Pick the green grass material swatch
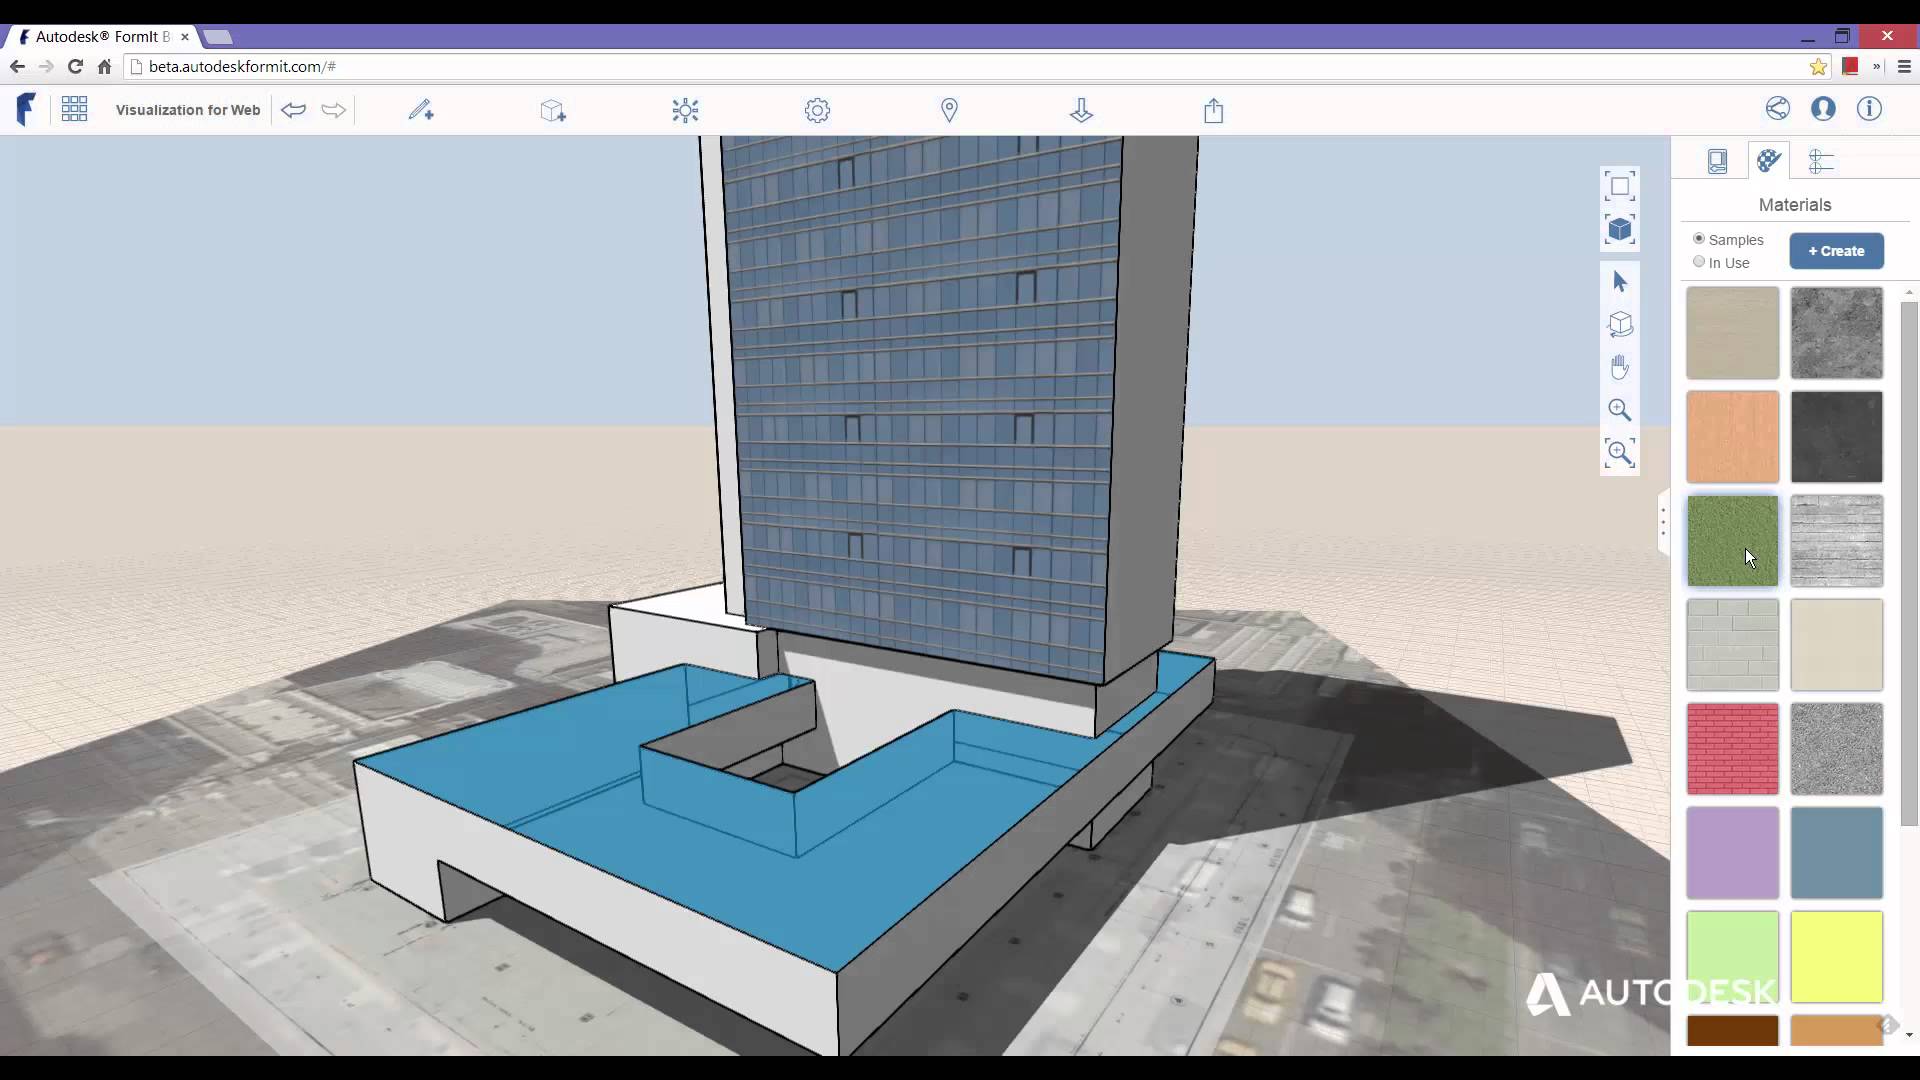The image size is (1920, 1080). click(1732, 541)
